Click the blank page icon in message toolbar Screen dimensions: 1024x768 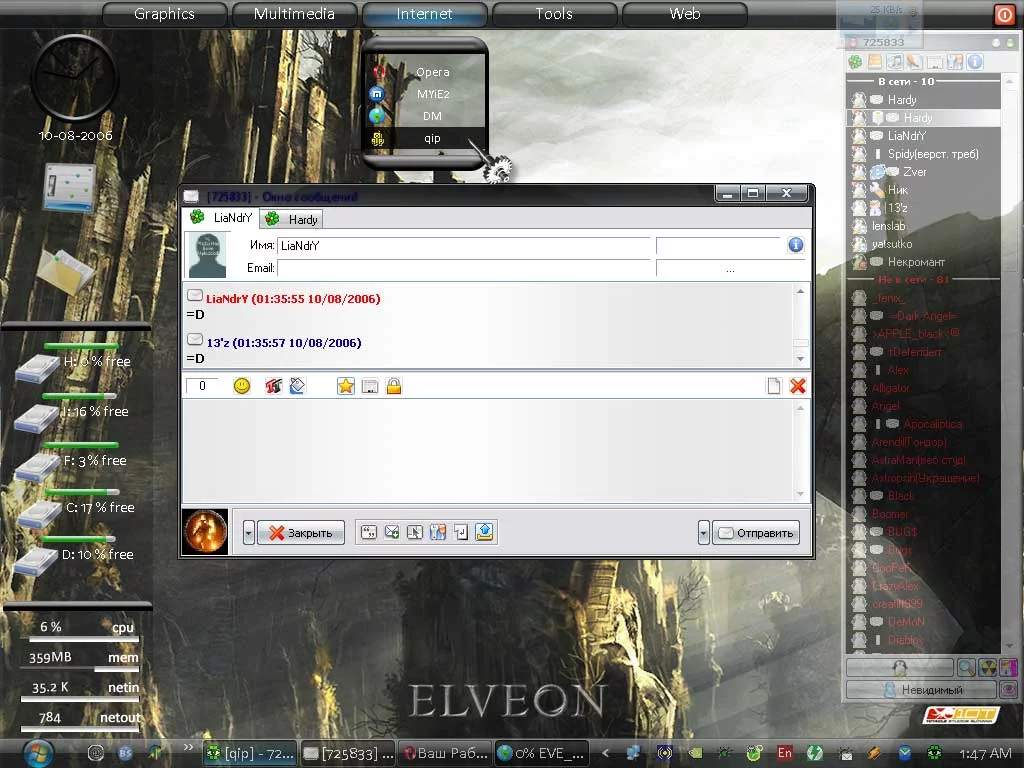tap(774, 386)
